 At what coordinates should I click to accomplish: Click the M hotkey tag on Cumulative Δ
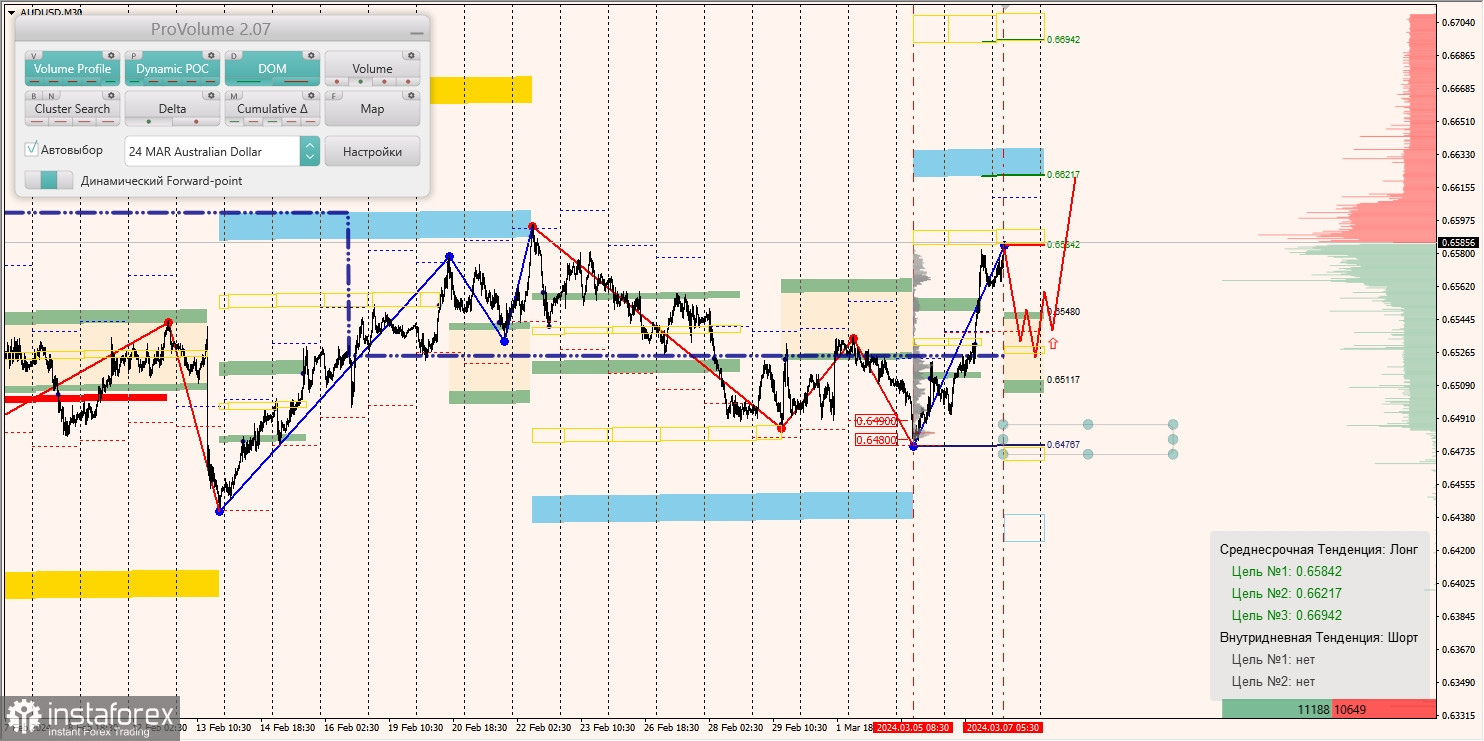(235, 96)
